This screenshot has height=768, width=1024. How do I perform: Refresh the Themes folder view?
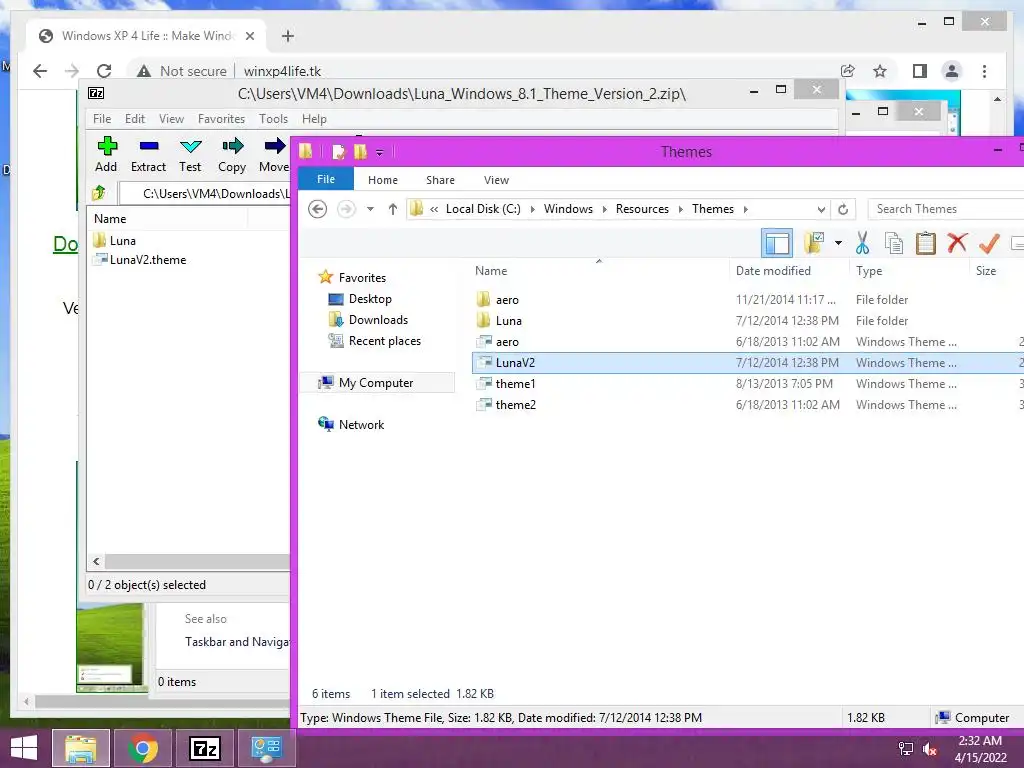point(843,209)
